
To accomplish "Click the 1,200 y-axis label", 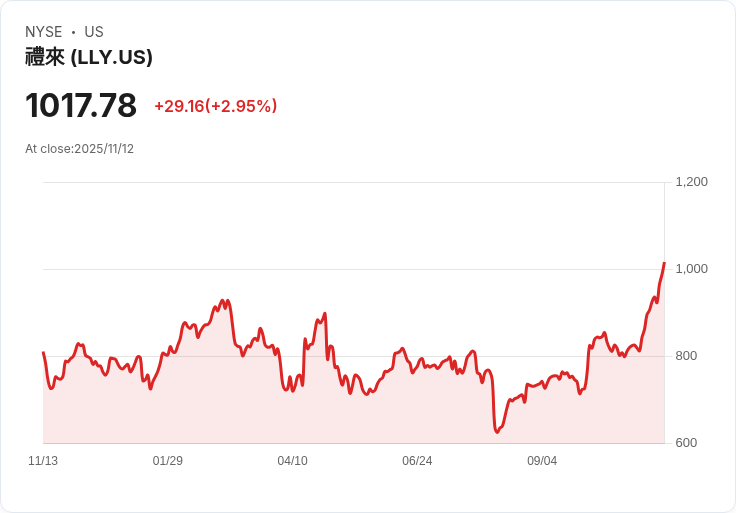I will [691, 182].
